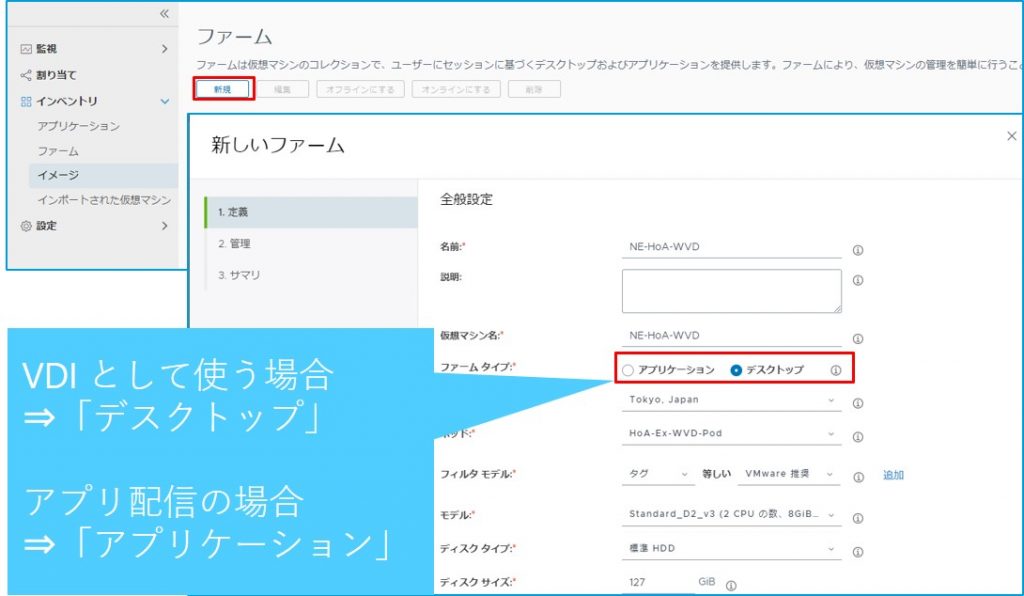The image size is (1024, 596).
Task: Close the 新しいファーム dialog
Action: (1012, 136)
